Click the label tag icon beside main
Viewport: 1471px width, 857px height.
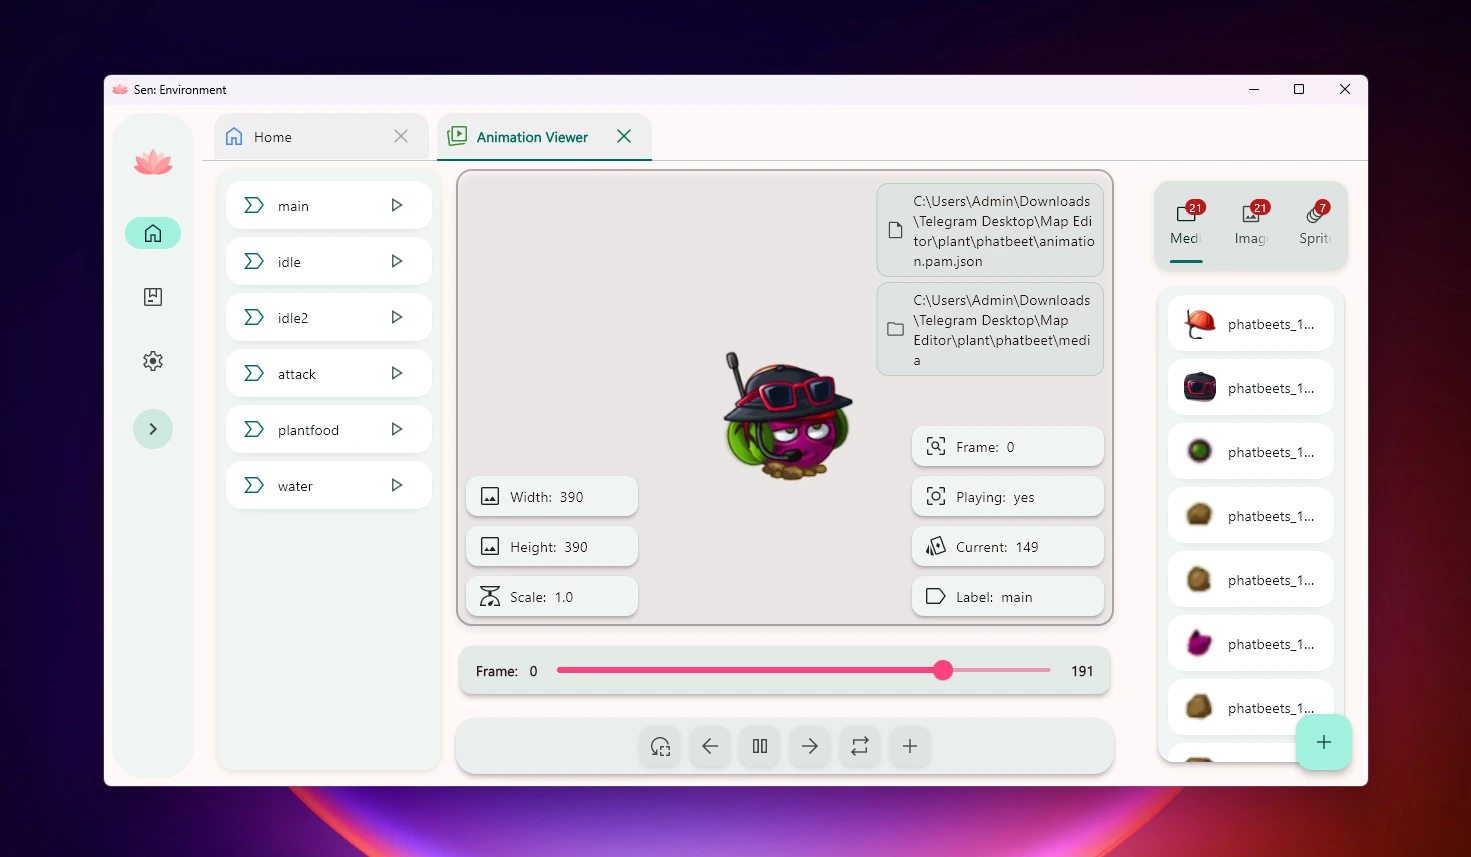254,205
